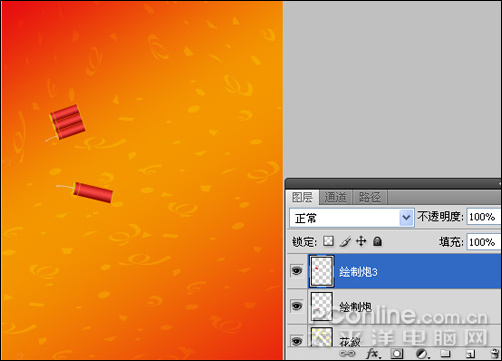The image size is (502, 361).
Task: Create new adjustment layer half-circle icon
Action: [x=422, y=354]
